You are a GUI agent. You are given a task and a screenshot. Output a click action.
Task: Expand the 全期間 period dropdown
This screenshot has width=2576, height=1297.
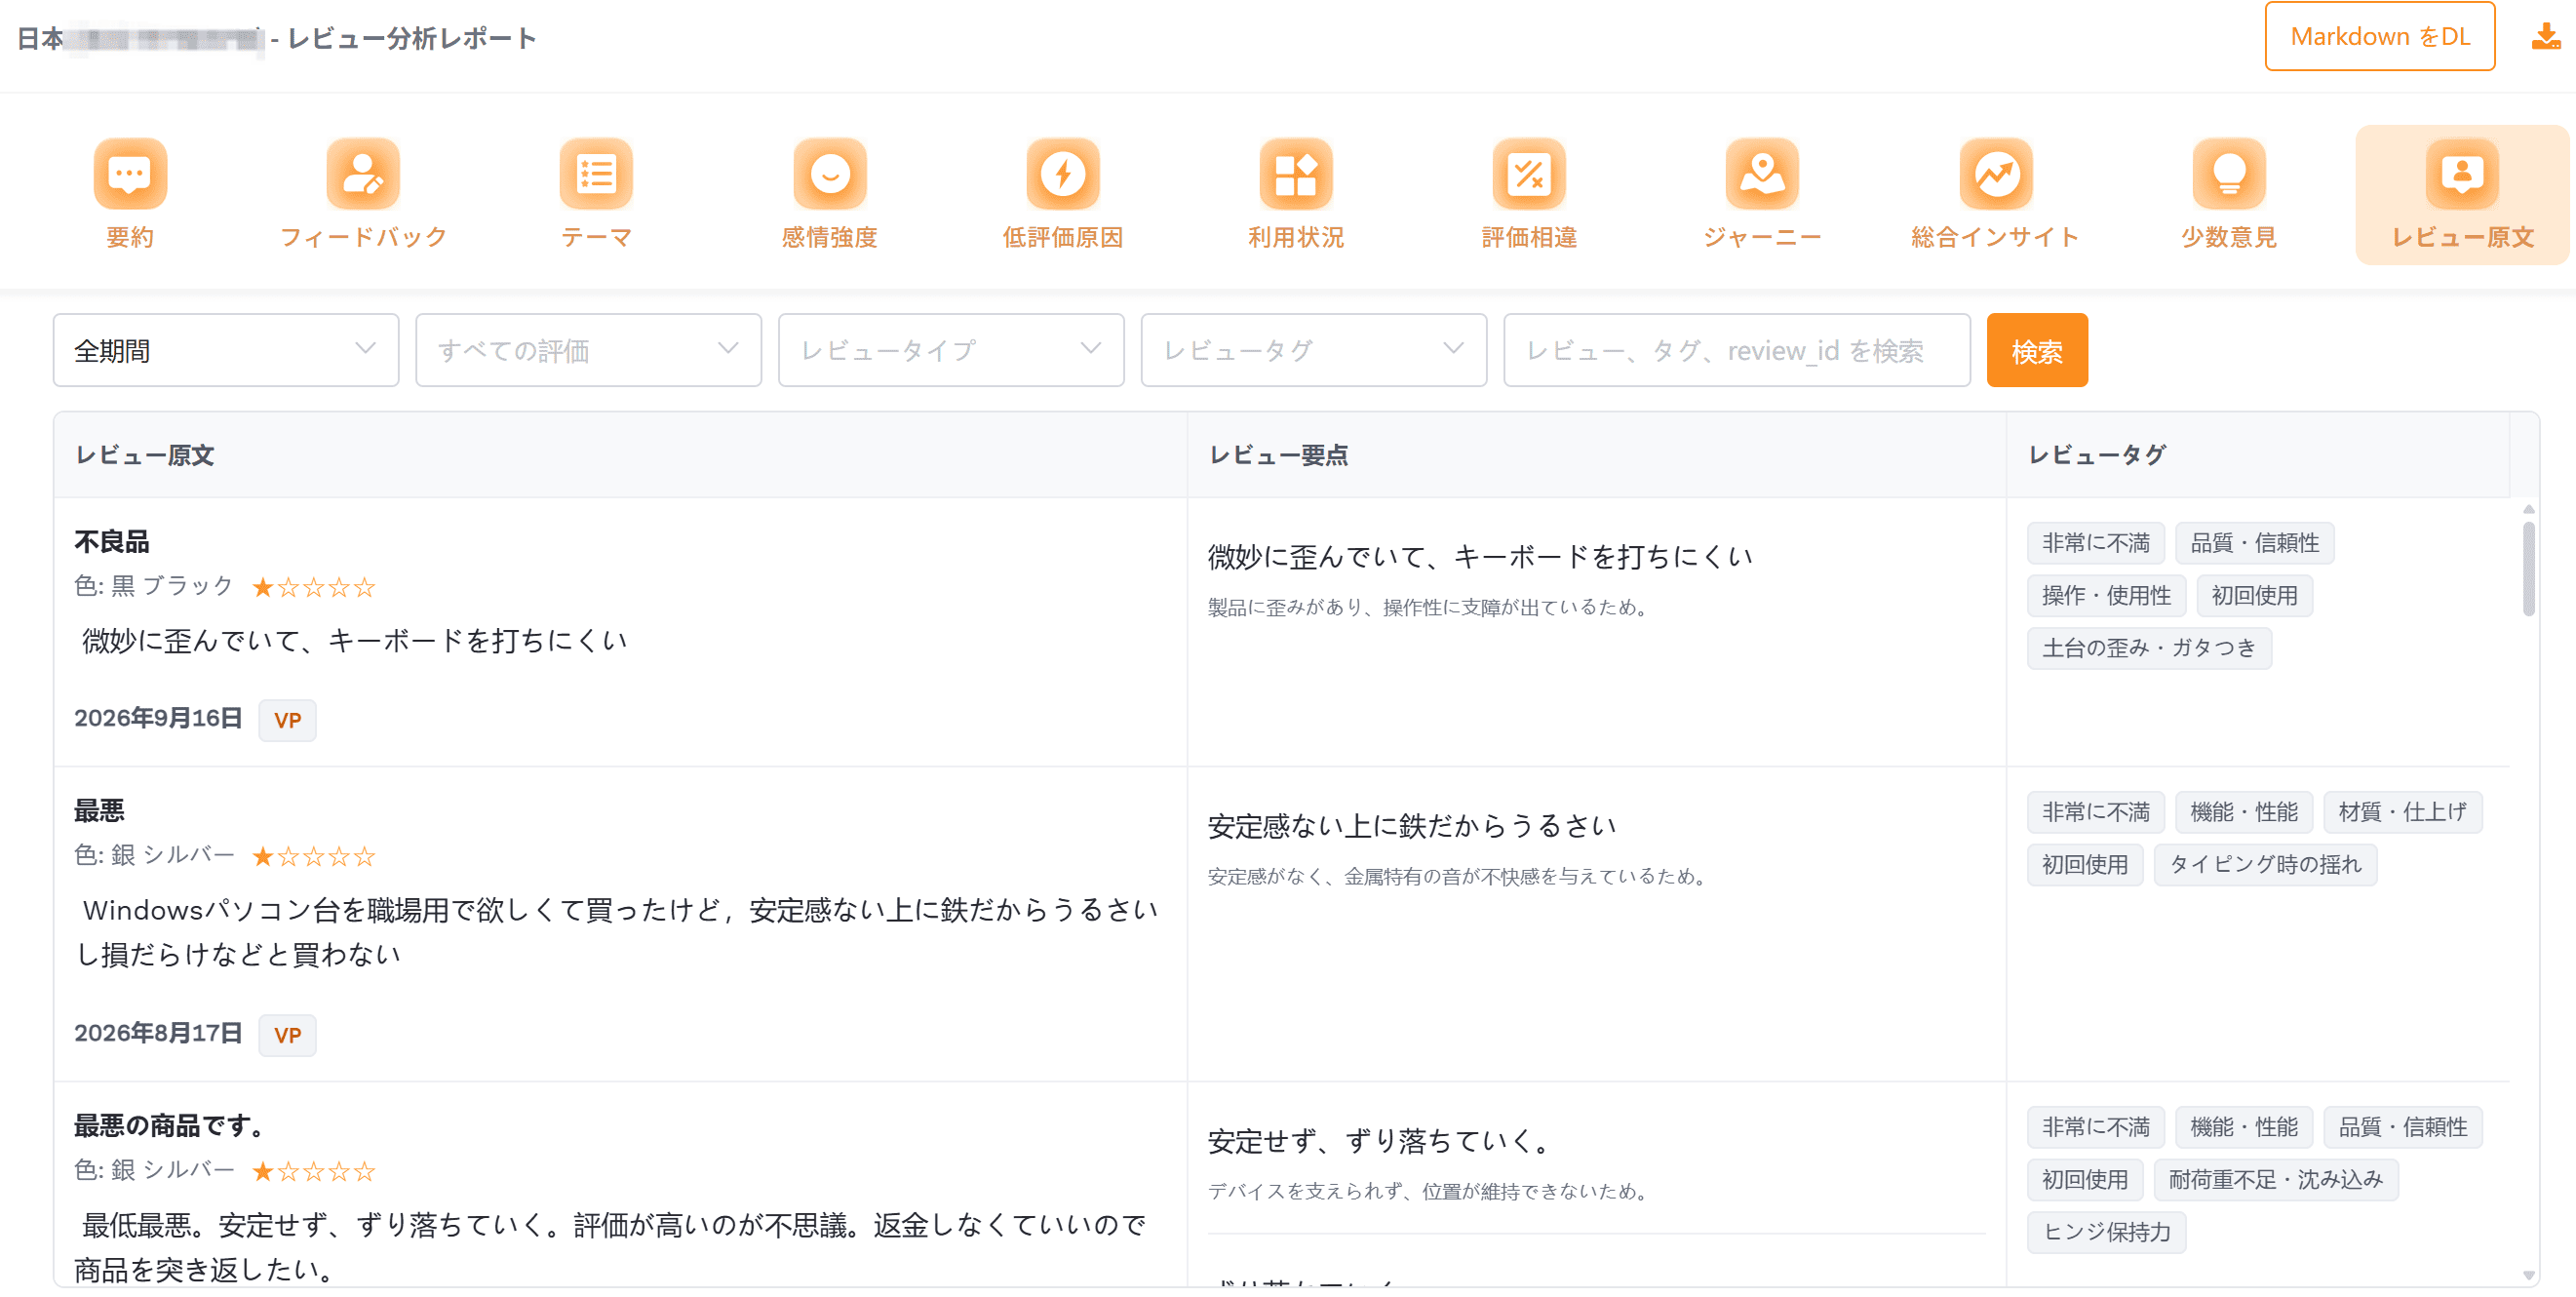(226, 350)
